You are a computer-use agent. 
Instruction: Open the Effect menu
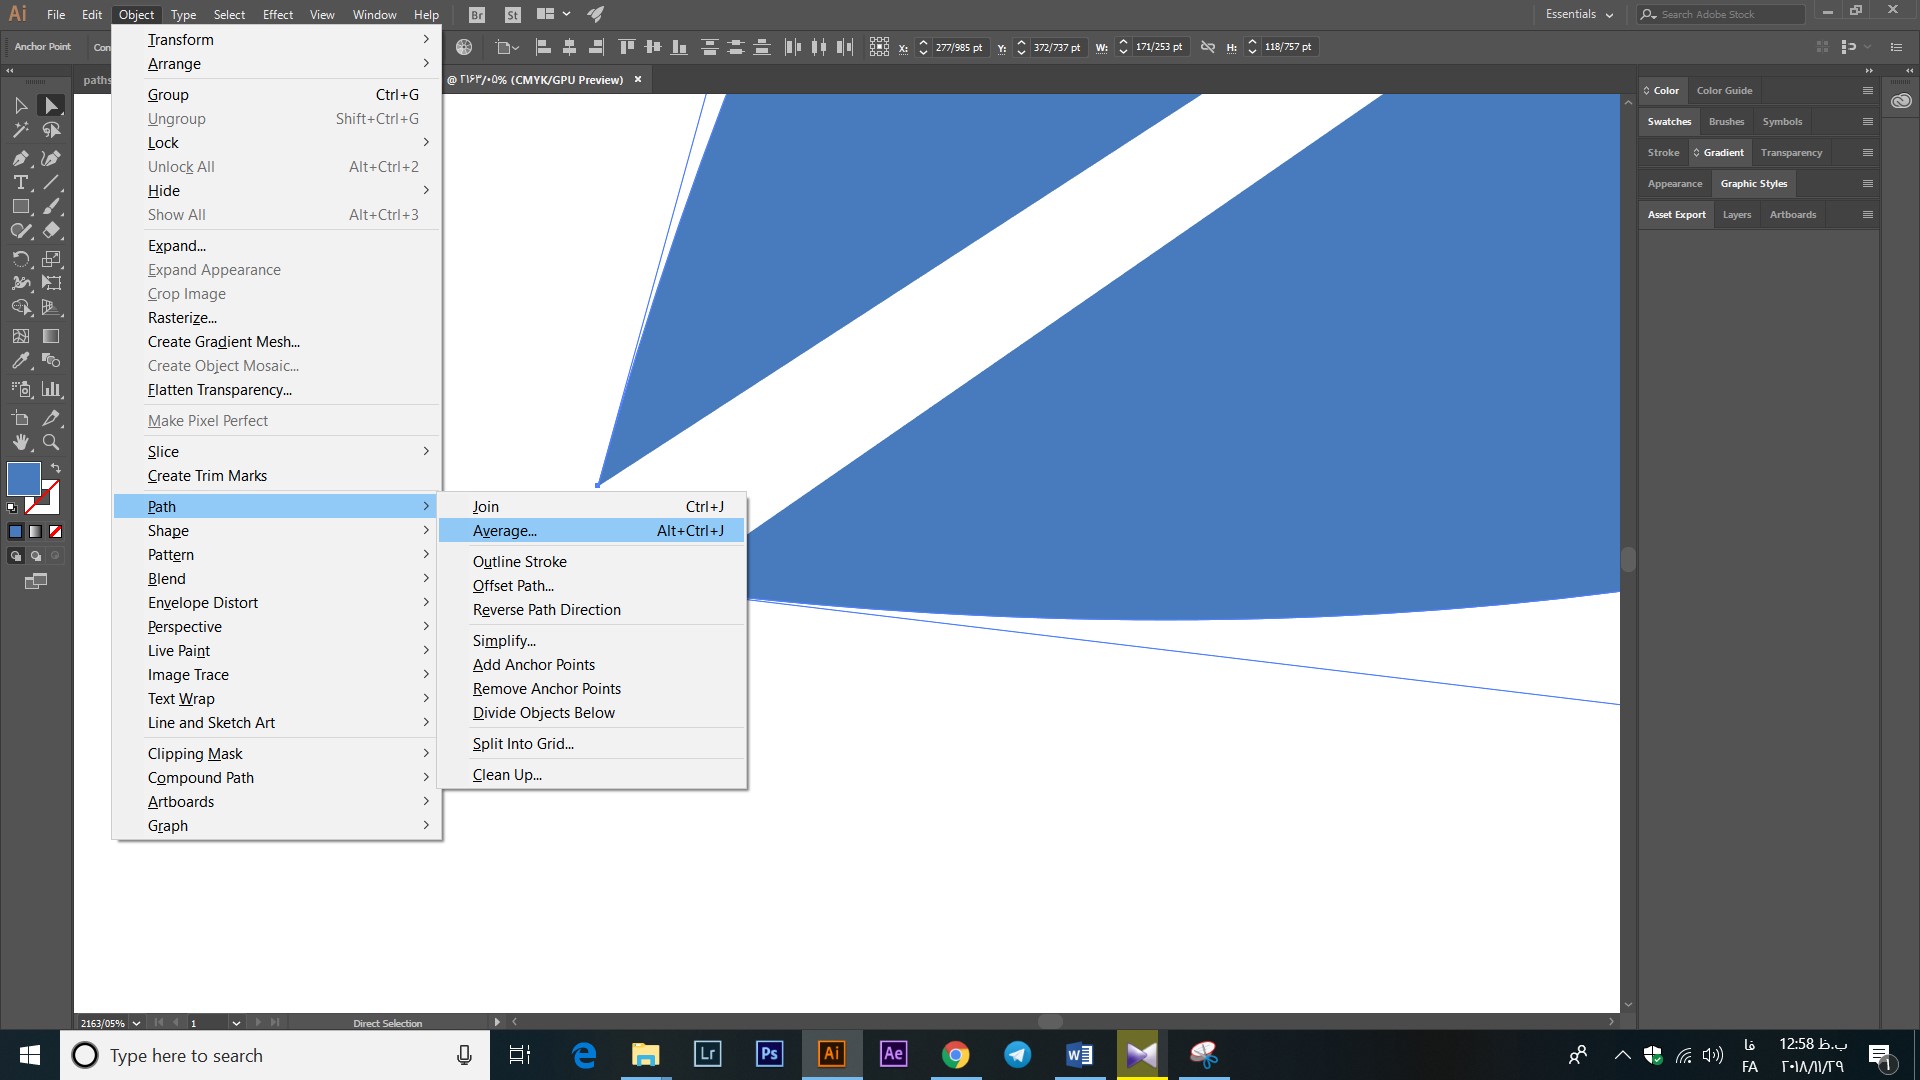(x=278, y=14)
